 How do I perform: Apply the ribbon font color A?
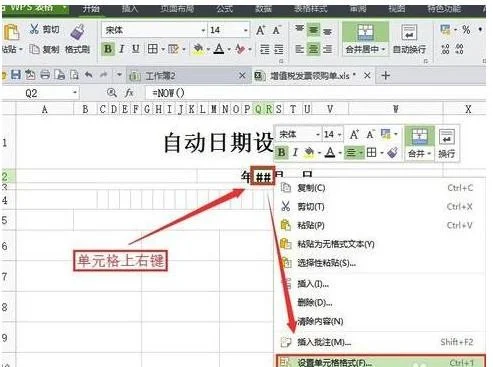click(219, 49)
